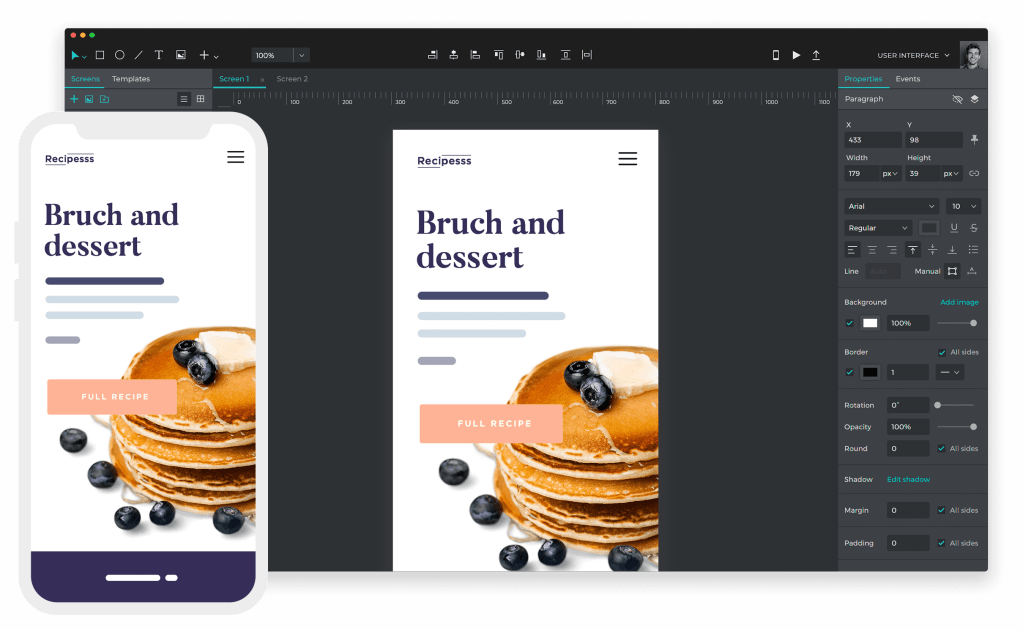Click the Edit shadow link
This screenshot has width=1023, height=630.
tap(908, 479)
